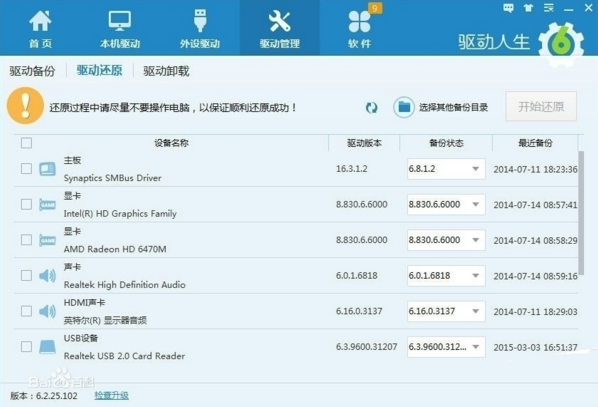This screenshot has width=598, height=407.
Task: Click the 选择其他备份目录 link
Action: click(453, 108)
